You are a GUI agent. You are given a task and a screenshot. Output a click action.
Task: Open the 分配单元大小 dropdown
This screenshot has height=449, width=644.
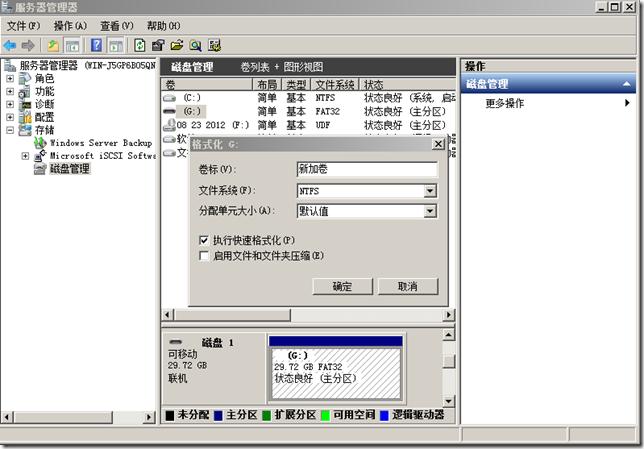point(430,211)
